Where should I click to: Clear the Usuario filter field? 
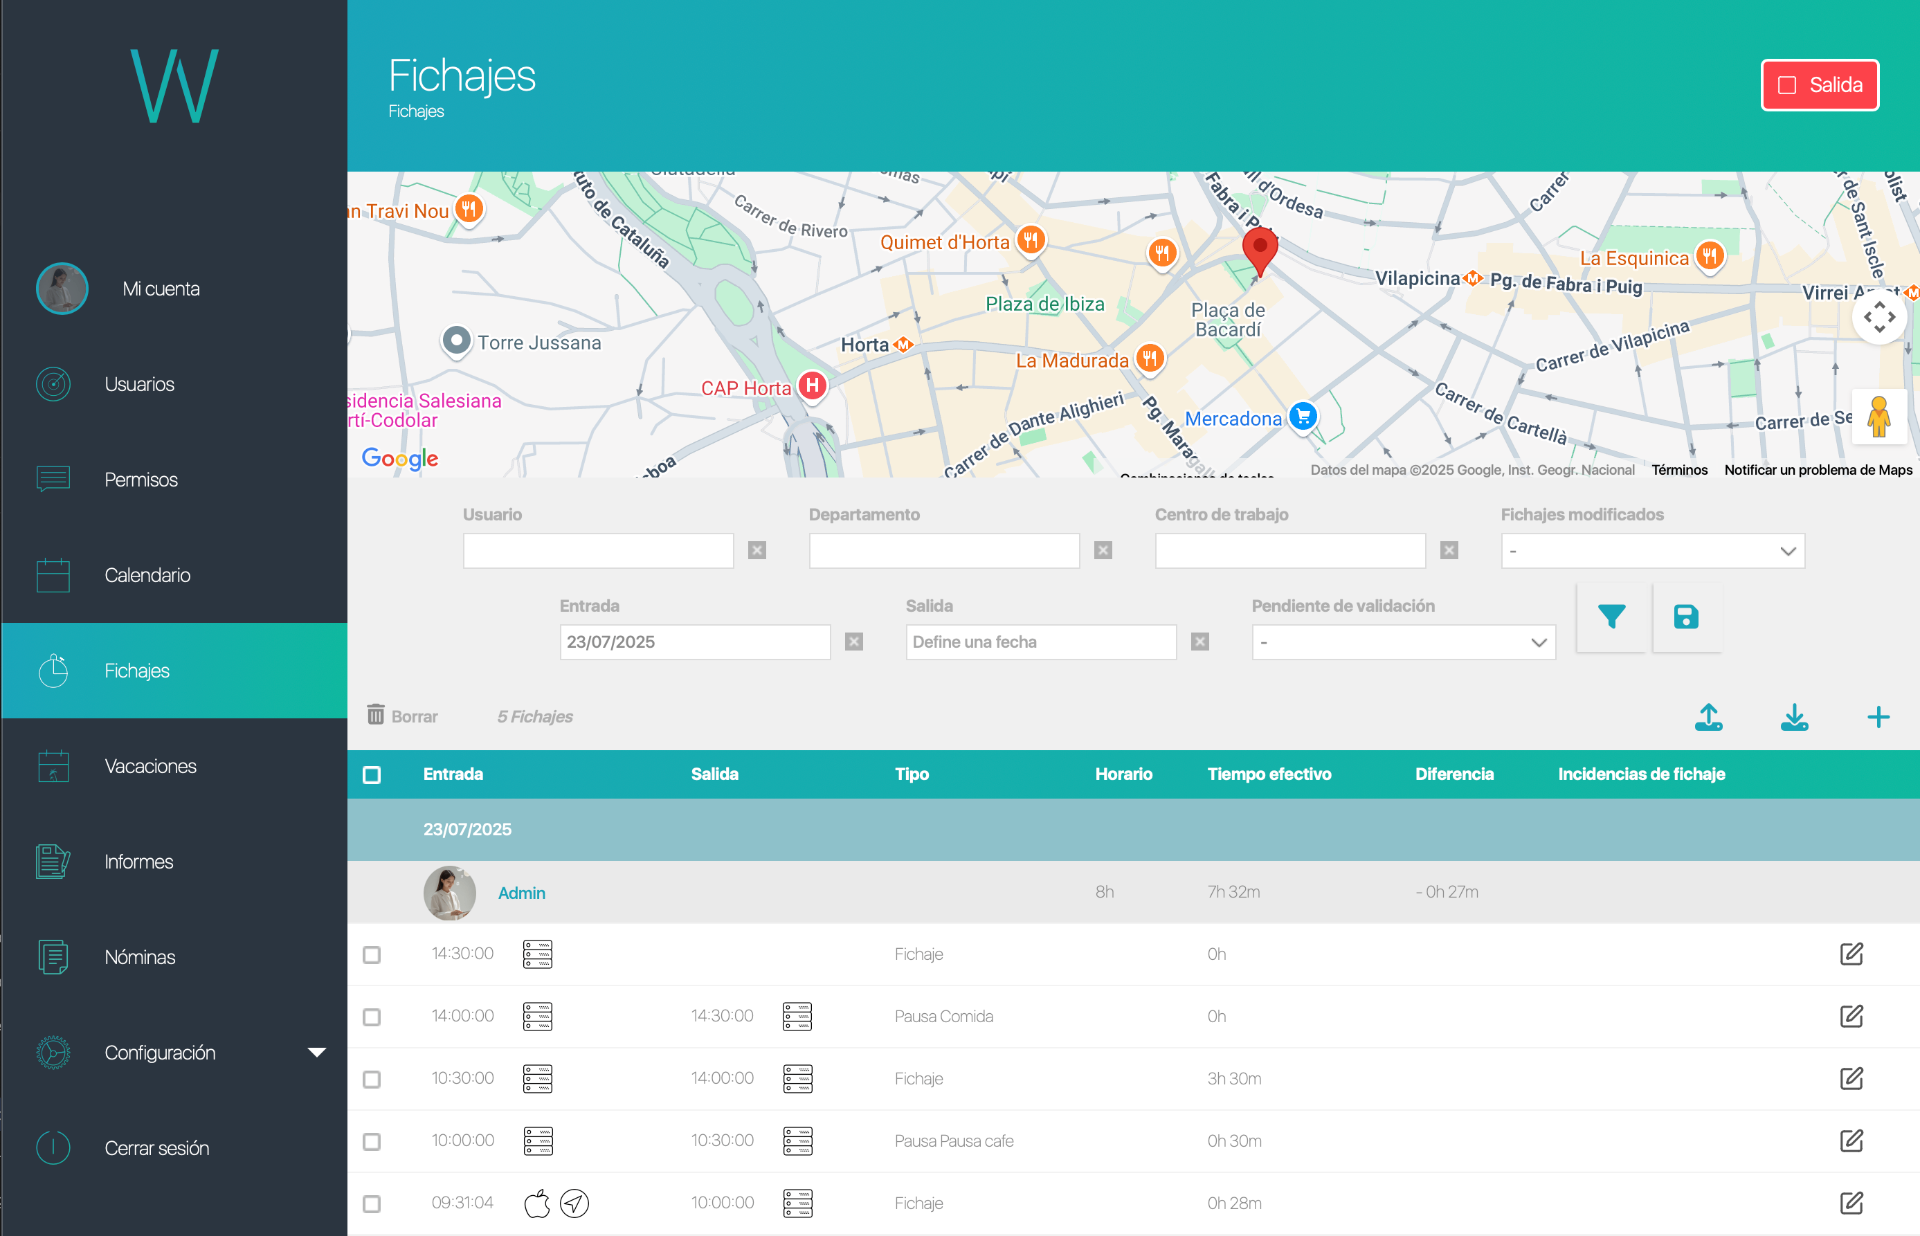point(757,550)
